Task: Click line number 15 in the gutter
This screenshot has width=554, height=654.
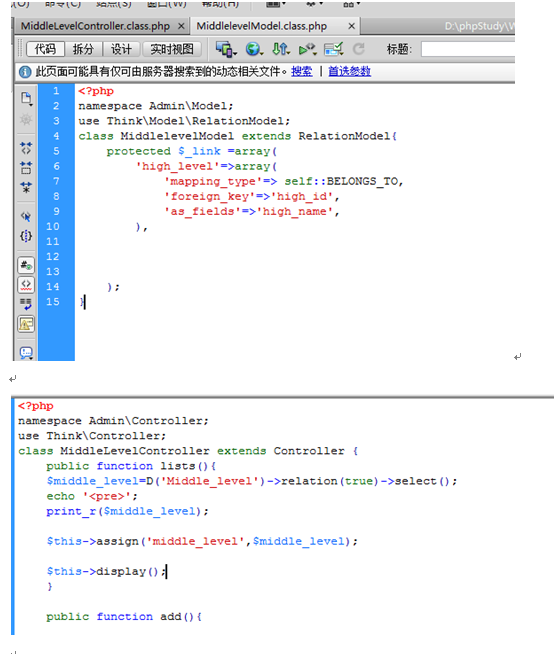Action: [53, 302]
